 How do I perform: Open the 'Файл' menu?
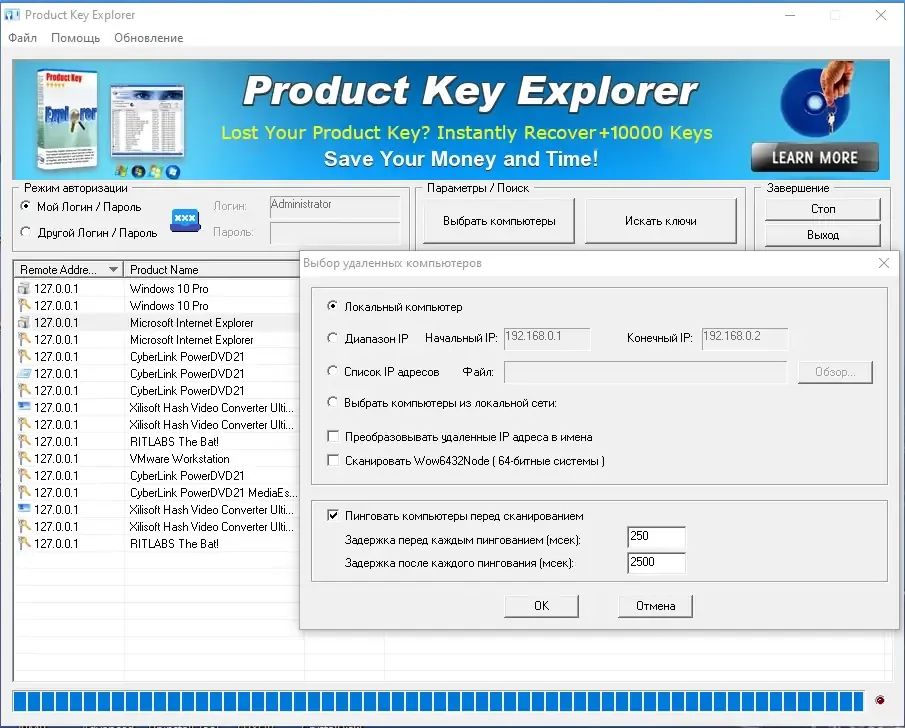23,38
